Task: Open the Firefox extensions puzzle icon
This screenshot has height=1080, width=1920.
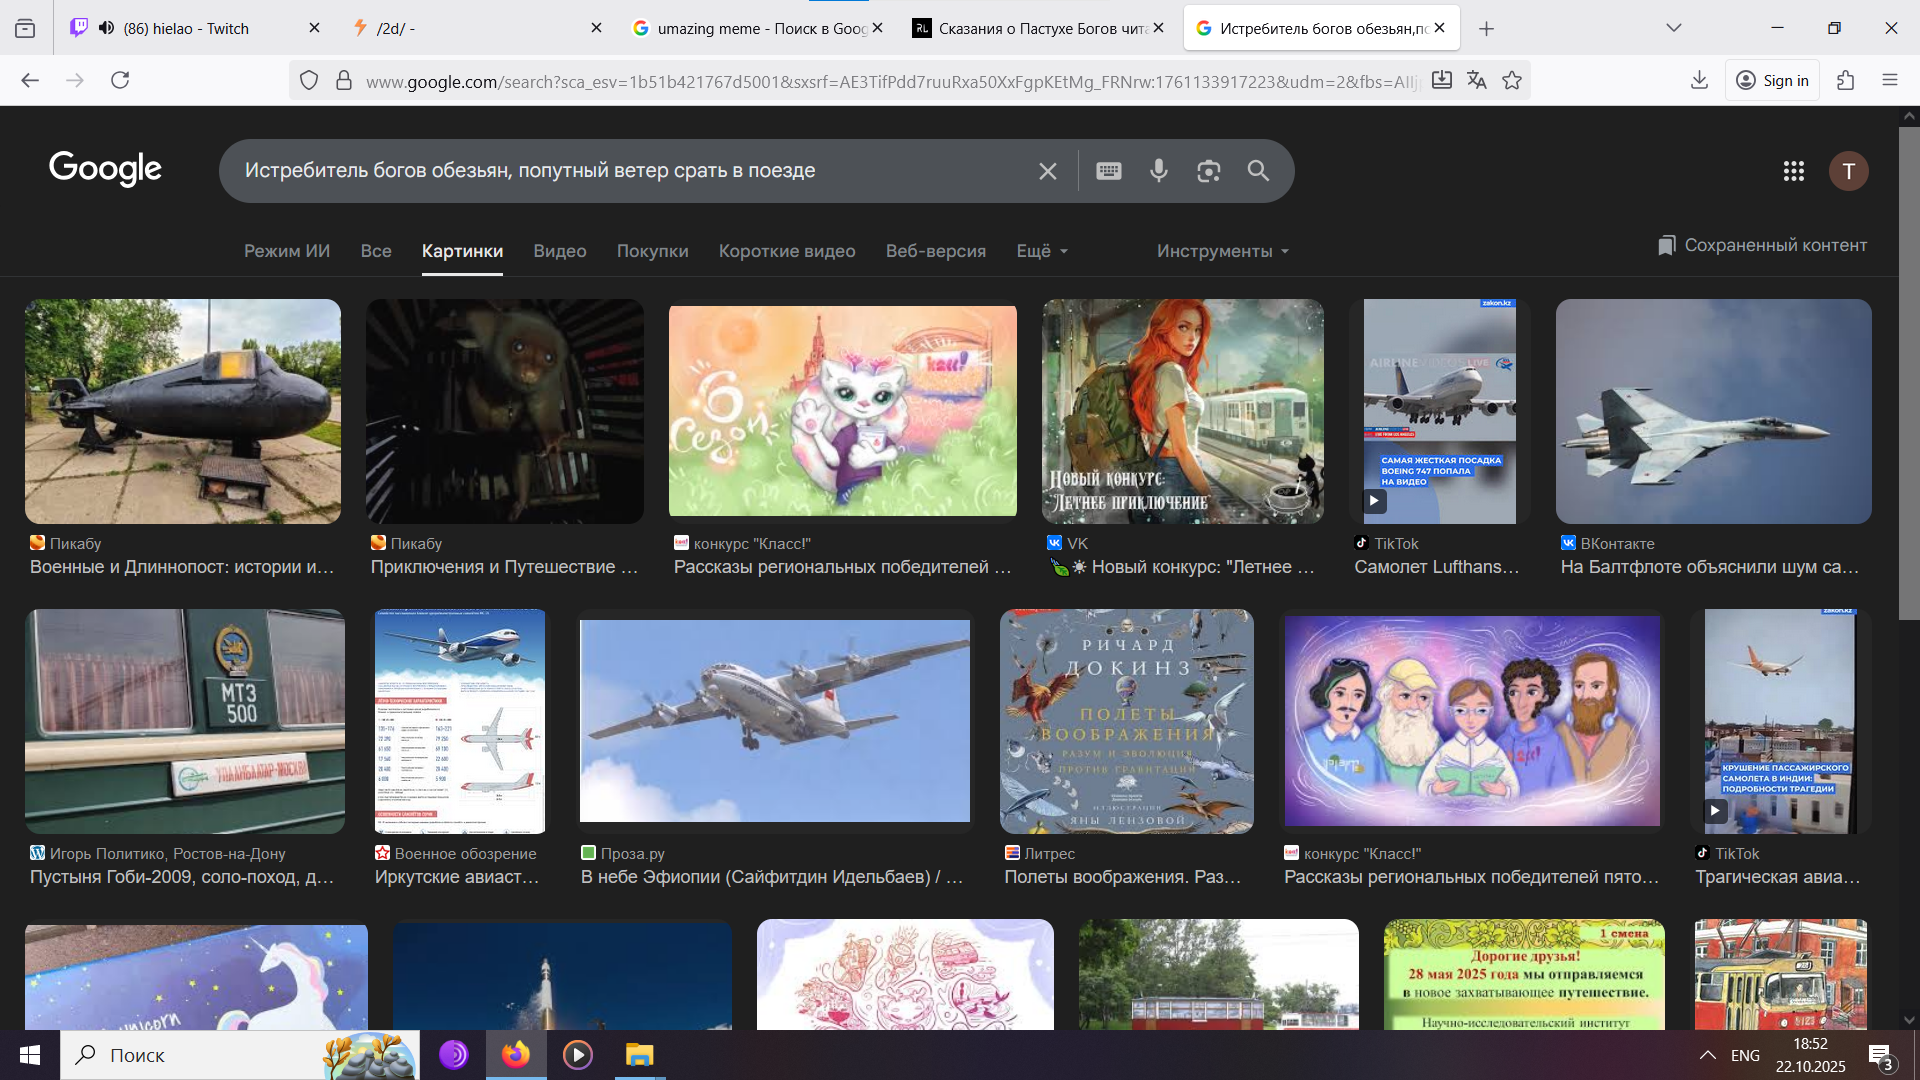Action: click(1845, 81)
